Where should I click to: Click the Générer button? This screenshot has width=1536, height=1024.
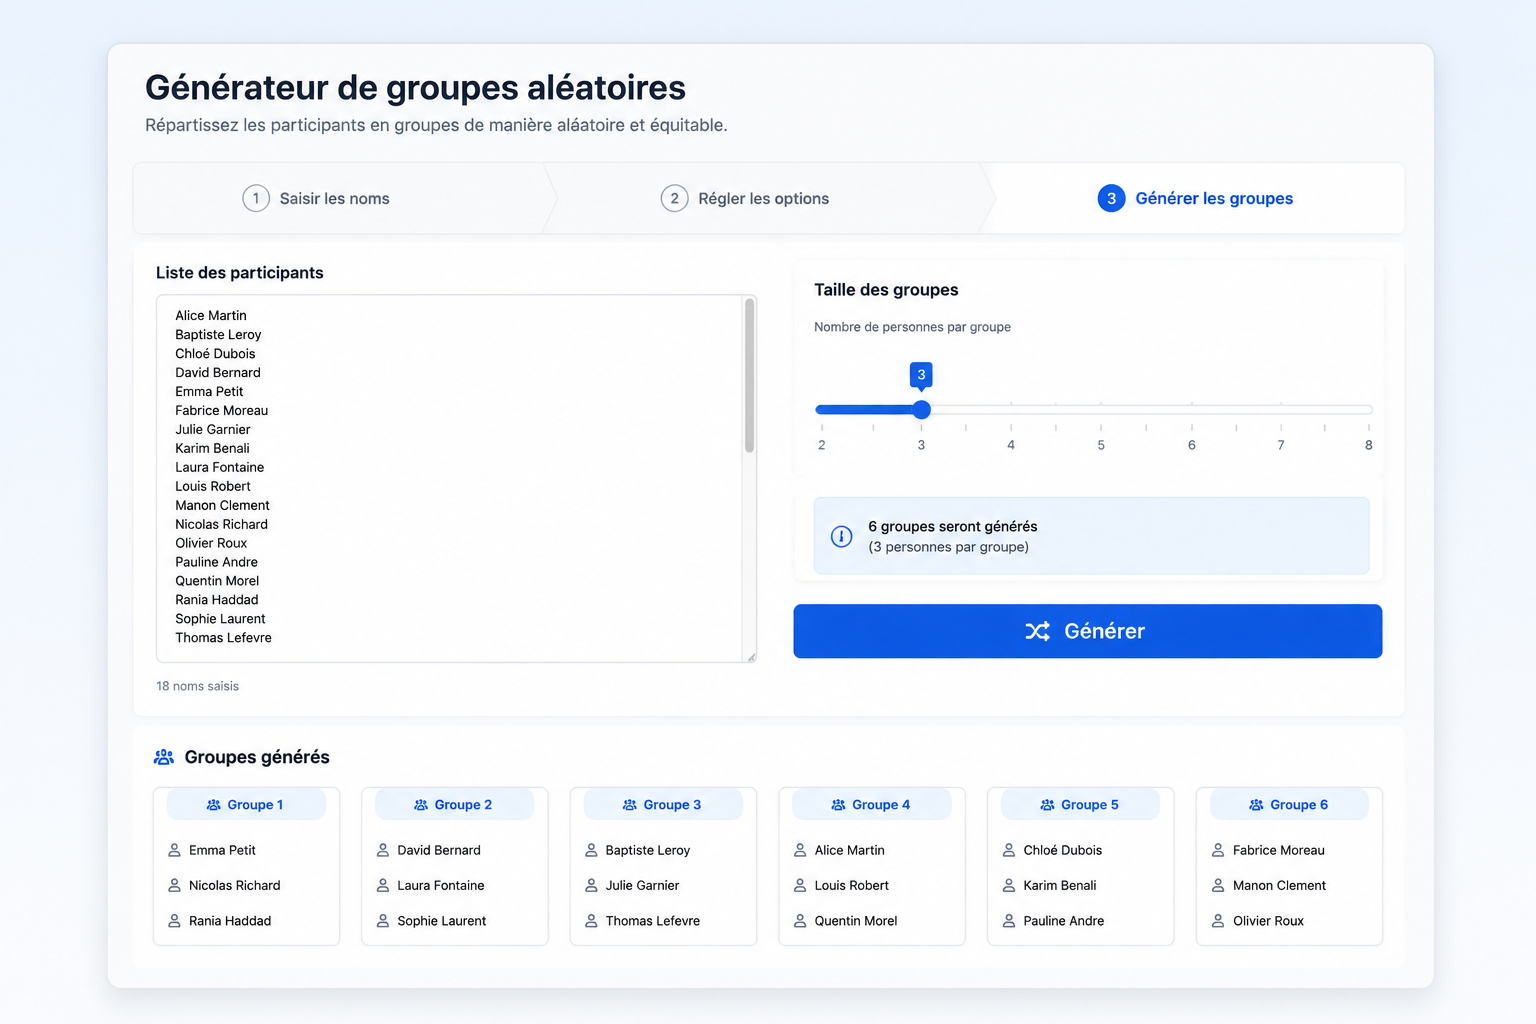pyautogui.click(x=1088, y=631)
